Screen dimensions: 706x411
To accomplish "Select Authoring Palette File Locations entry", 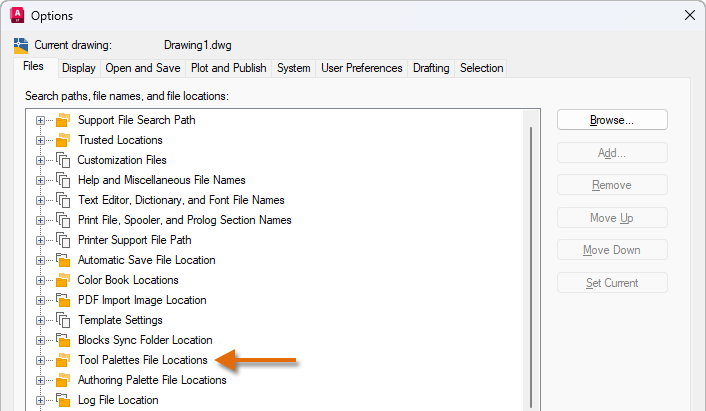I will coord(152,380).
